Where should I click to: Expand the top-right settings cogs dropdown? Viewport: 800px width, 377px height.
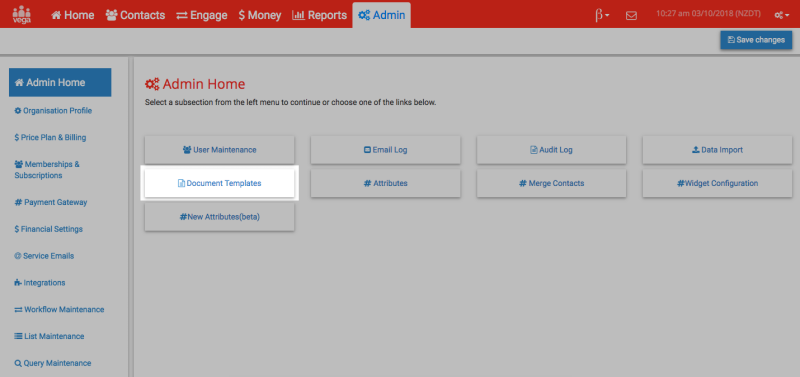(x=782, y=15)
